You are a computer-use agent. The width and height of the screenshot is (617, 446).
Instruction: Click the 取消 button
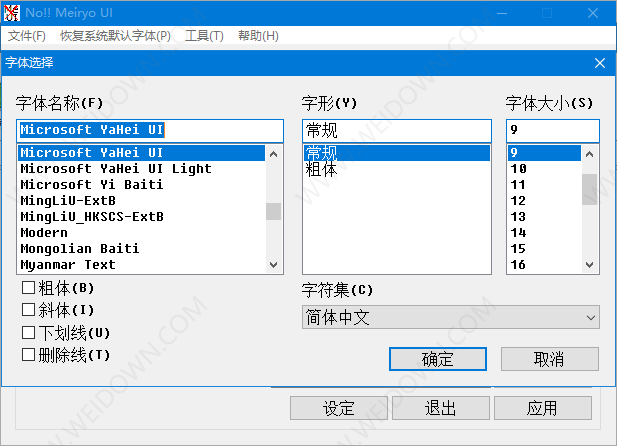pyautogui.click(x=550, y=359)
